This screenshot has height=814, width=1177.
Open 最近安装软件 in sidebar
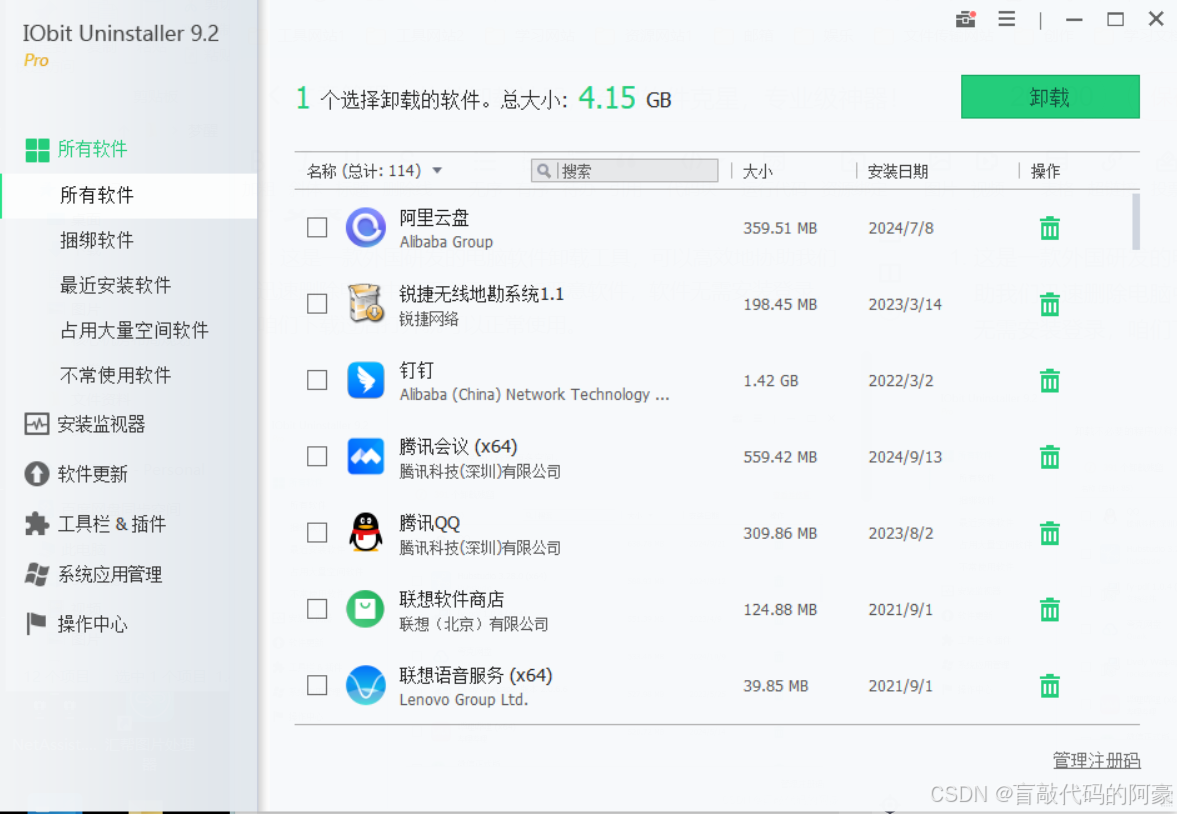[115, 285]
